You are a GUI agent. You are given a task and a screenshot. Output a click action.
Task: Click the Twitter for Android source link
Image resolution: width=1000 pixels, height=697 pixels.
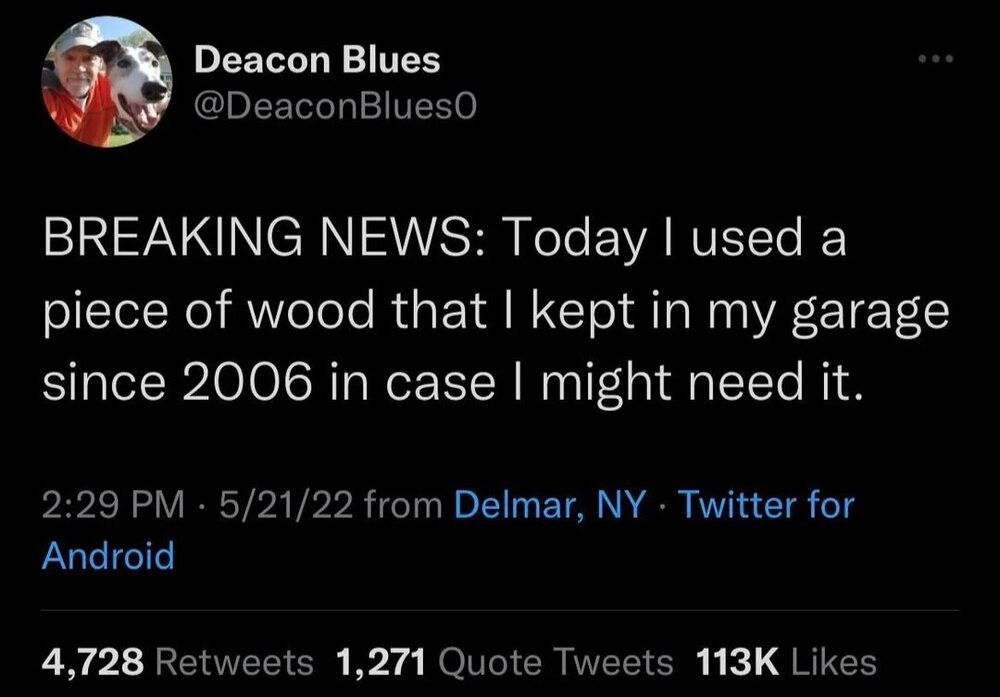(766, 506)
